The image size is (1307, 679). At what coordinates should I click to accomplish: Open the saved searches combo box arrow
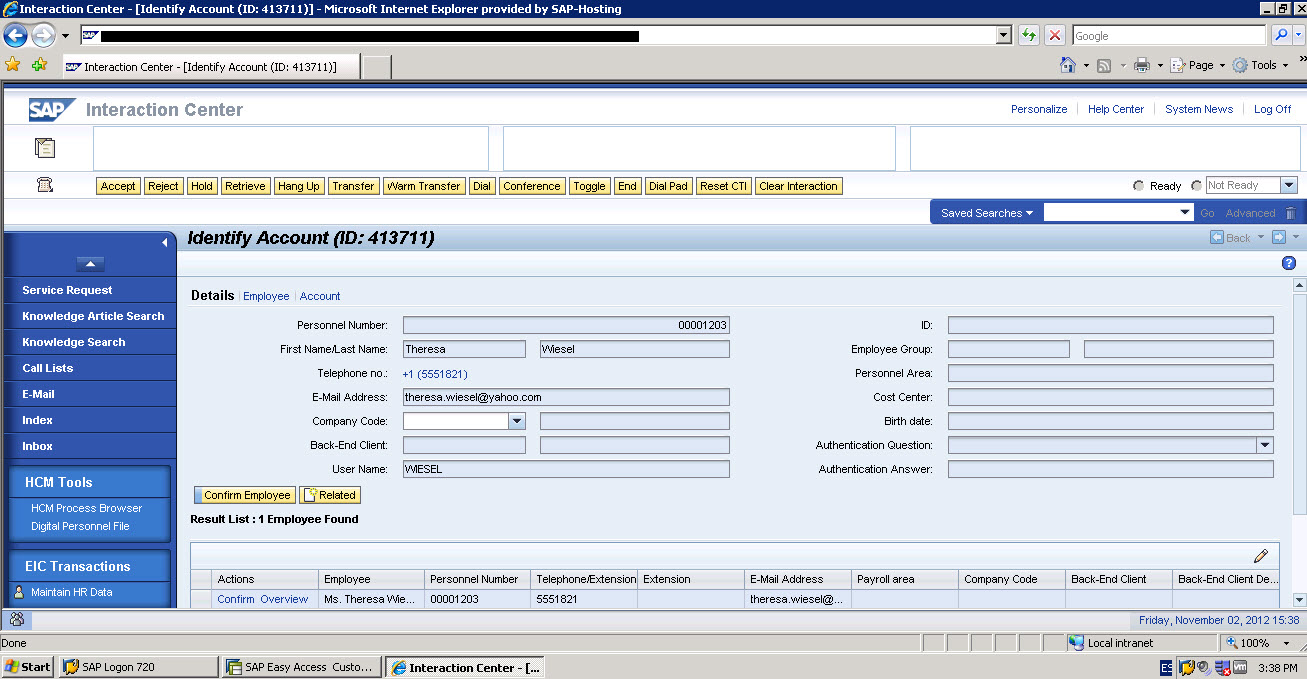(1185, 212)
